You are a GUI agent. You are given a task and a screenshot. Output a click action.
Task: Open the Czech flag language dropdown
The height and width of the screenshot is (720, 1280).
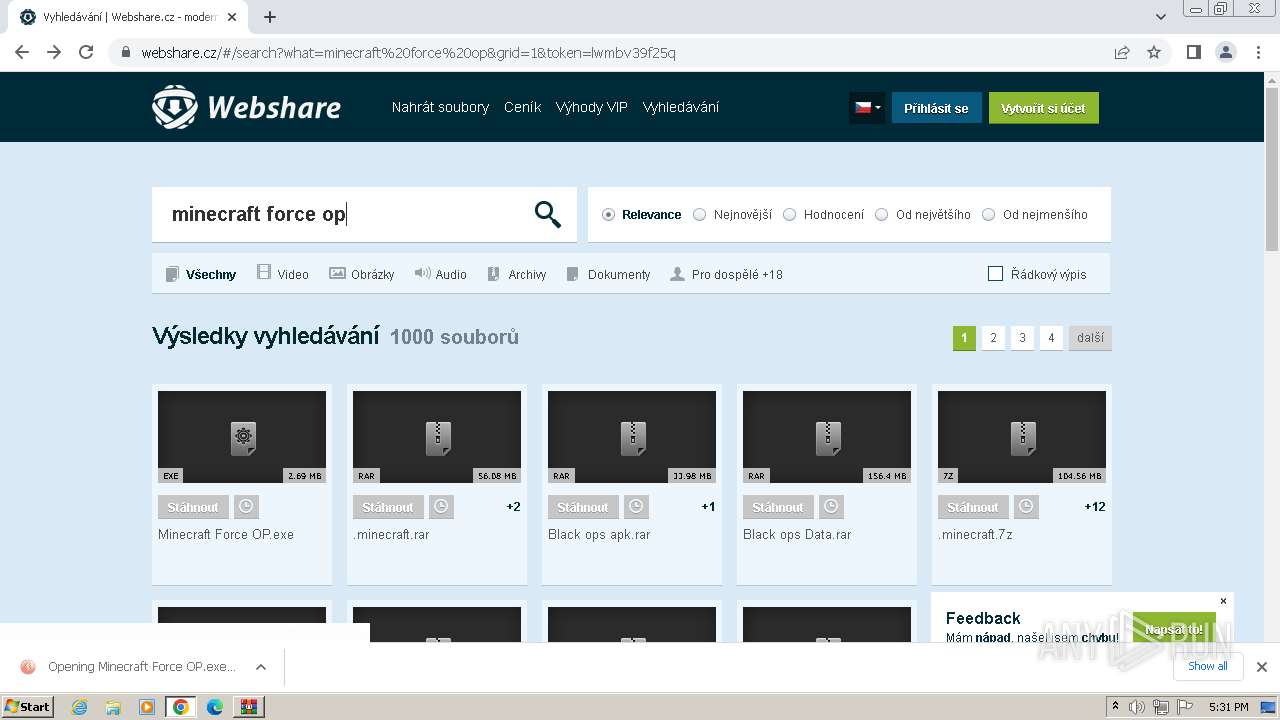[x=867, y=108]
